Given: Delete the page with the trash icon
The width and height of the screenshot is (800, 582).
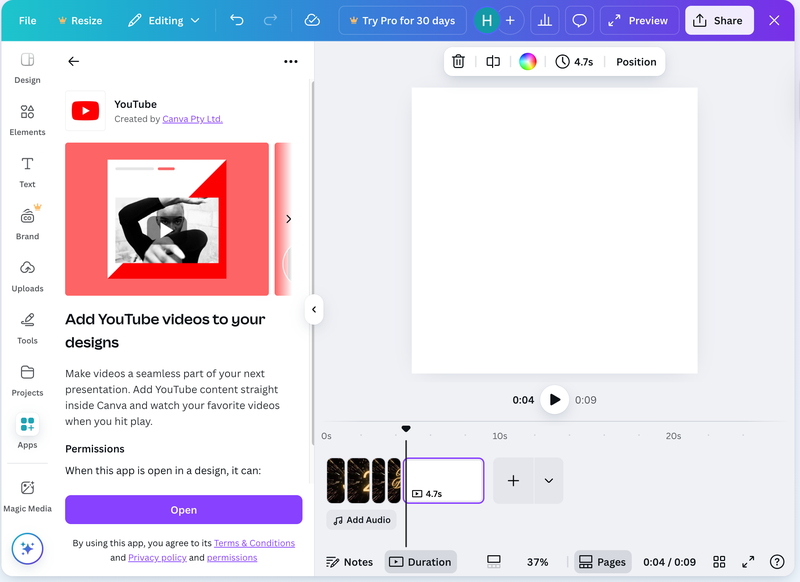Looking at the screenshot, I should pos(458,62).
